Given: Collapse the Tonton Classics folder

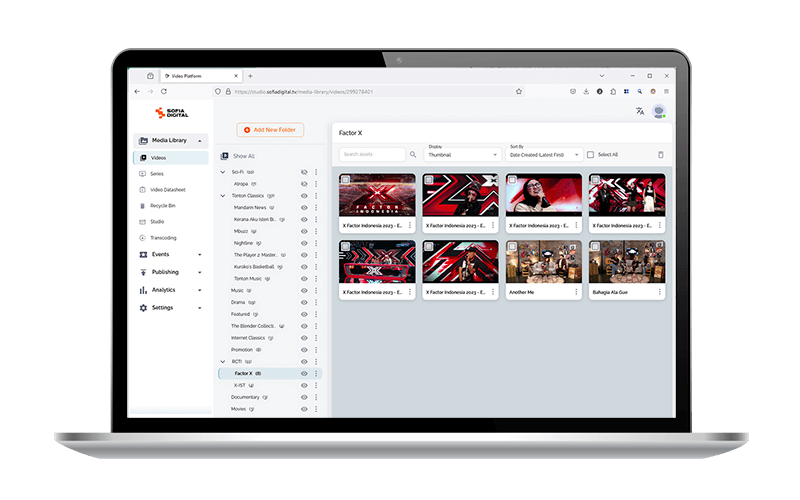Looking at the screenshot, I should tap(223, 196).
